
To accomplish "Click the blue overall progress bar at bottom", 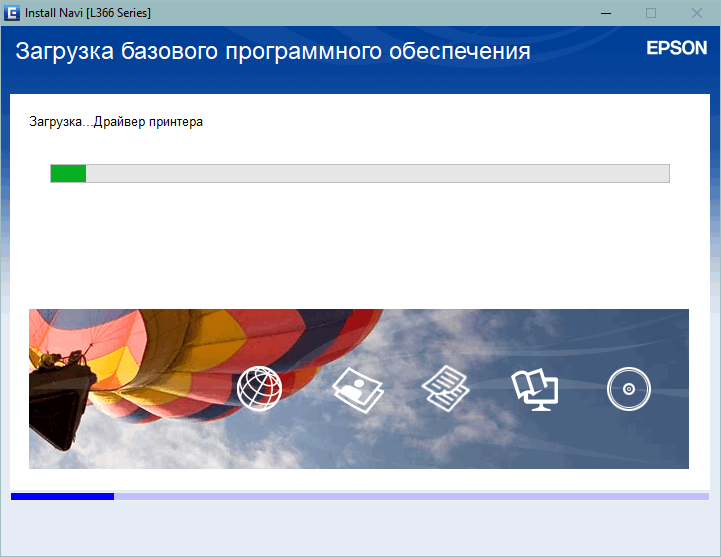I will tap(360, 497).
